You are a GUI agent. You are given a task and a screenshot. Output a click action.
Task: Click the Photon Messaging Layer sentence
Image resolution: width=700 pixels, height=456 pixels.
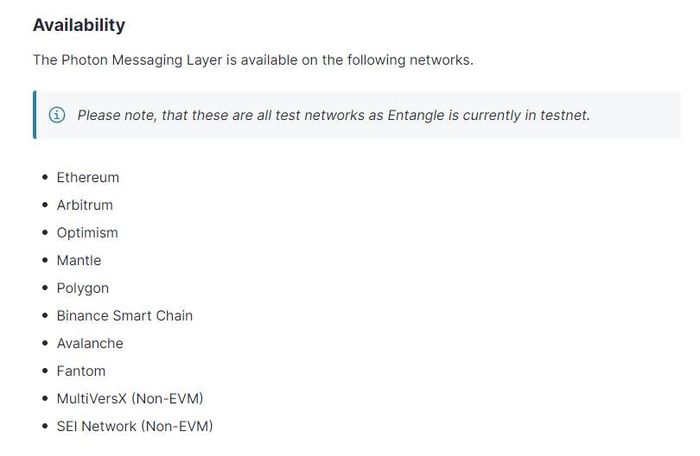point(253,60)
